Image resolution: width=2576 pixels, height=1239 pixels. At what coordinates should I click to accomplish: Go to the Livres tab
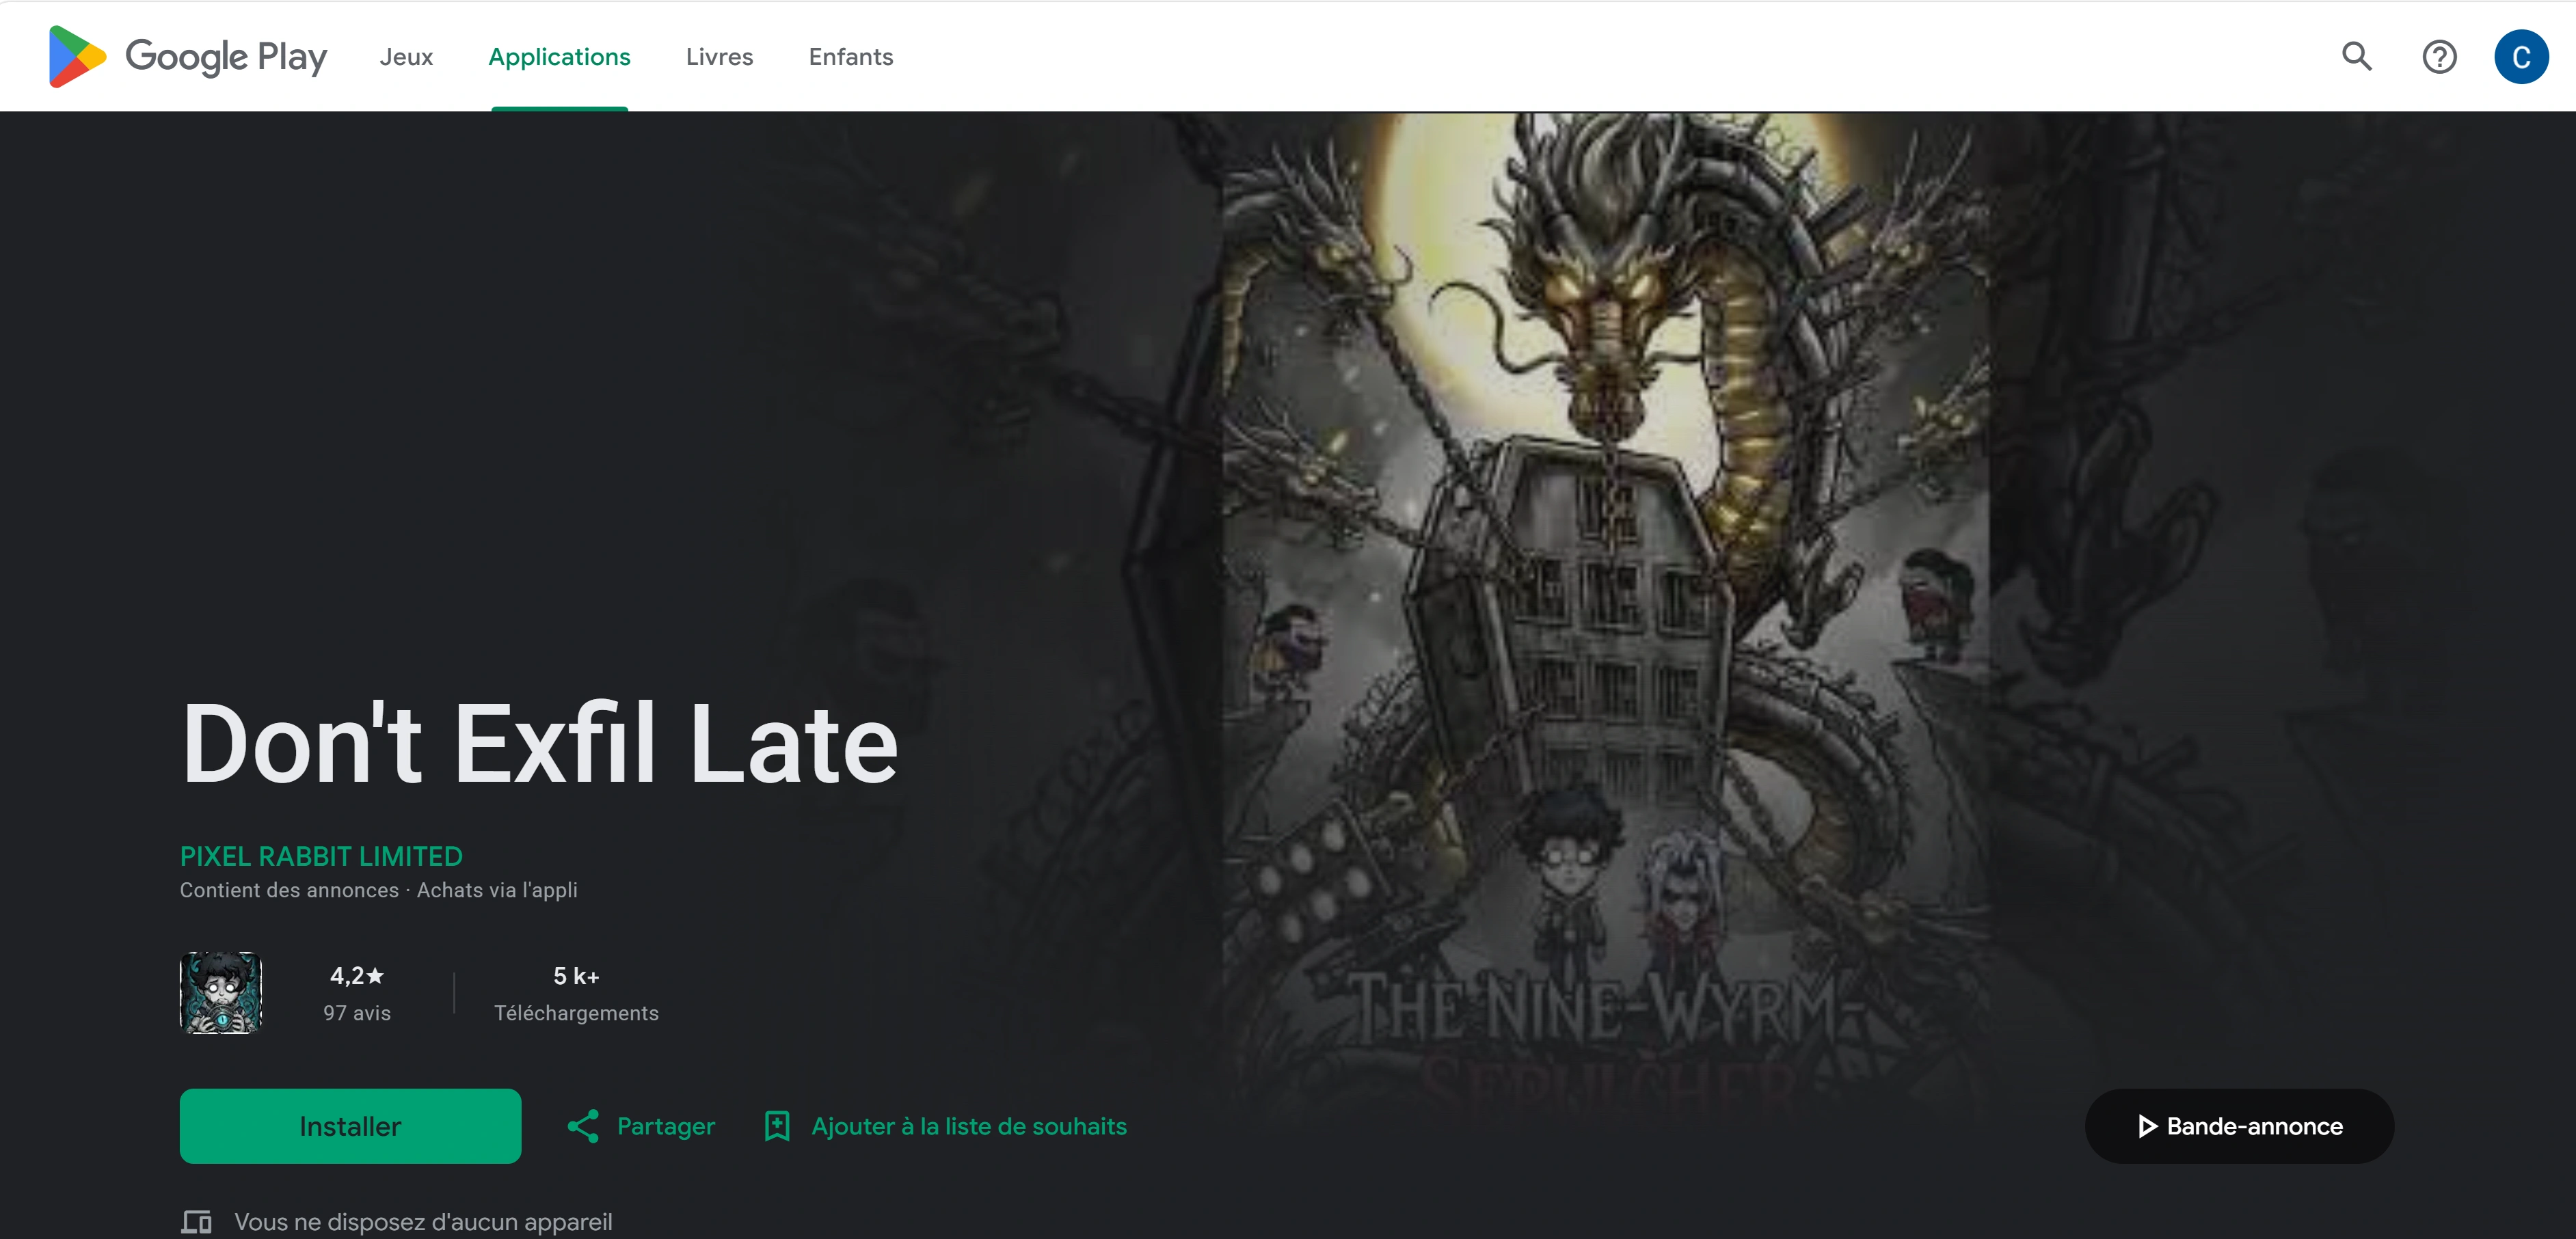[719, 57]
